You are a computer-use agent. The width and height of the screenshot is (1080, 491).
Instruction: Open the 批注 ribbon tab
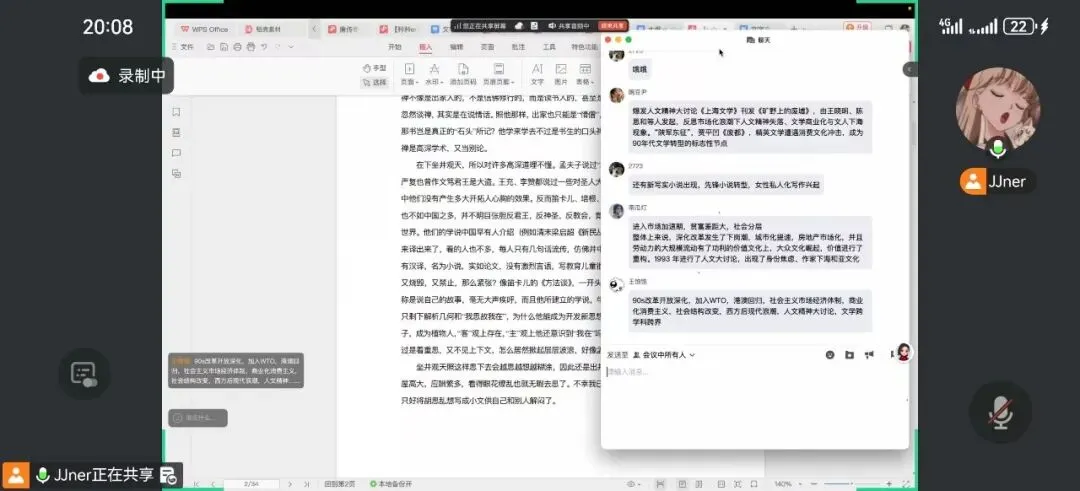(518, 47)
